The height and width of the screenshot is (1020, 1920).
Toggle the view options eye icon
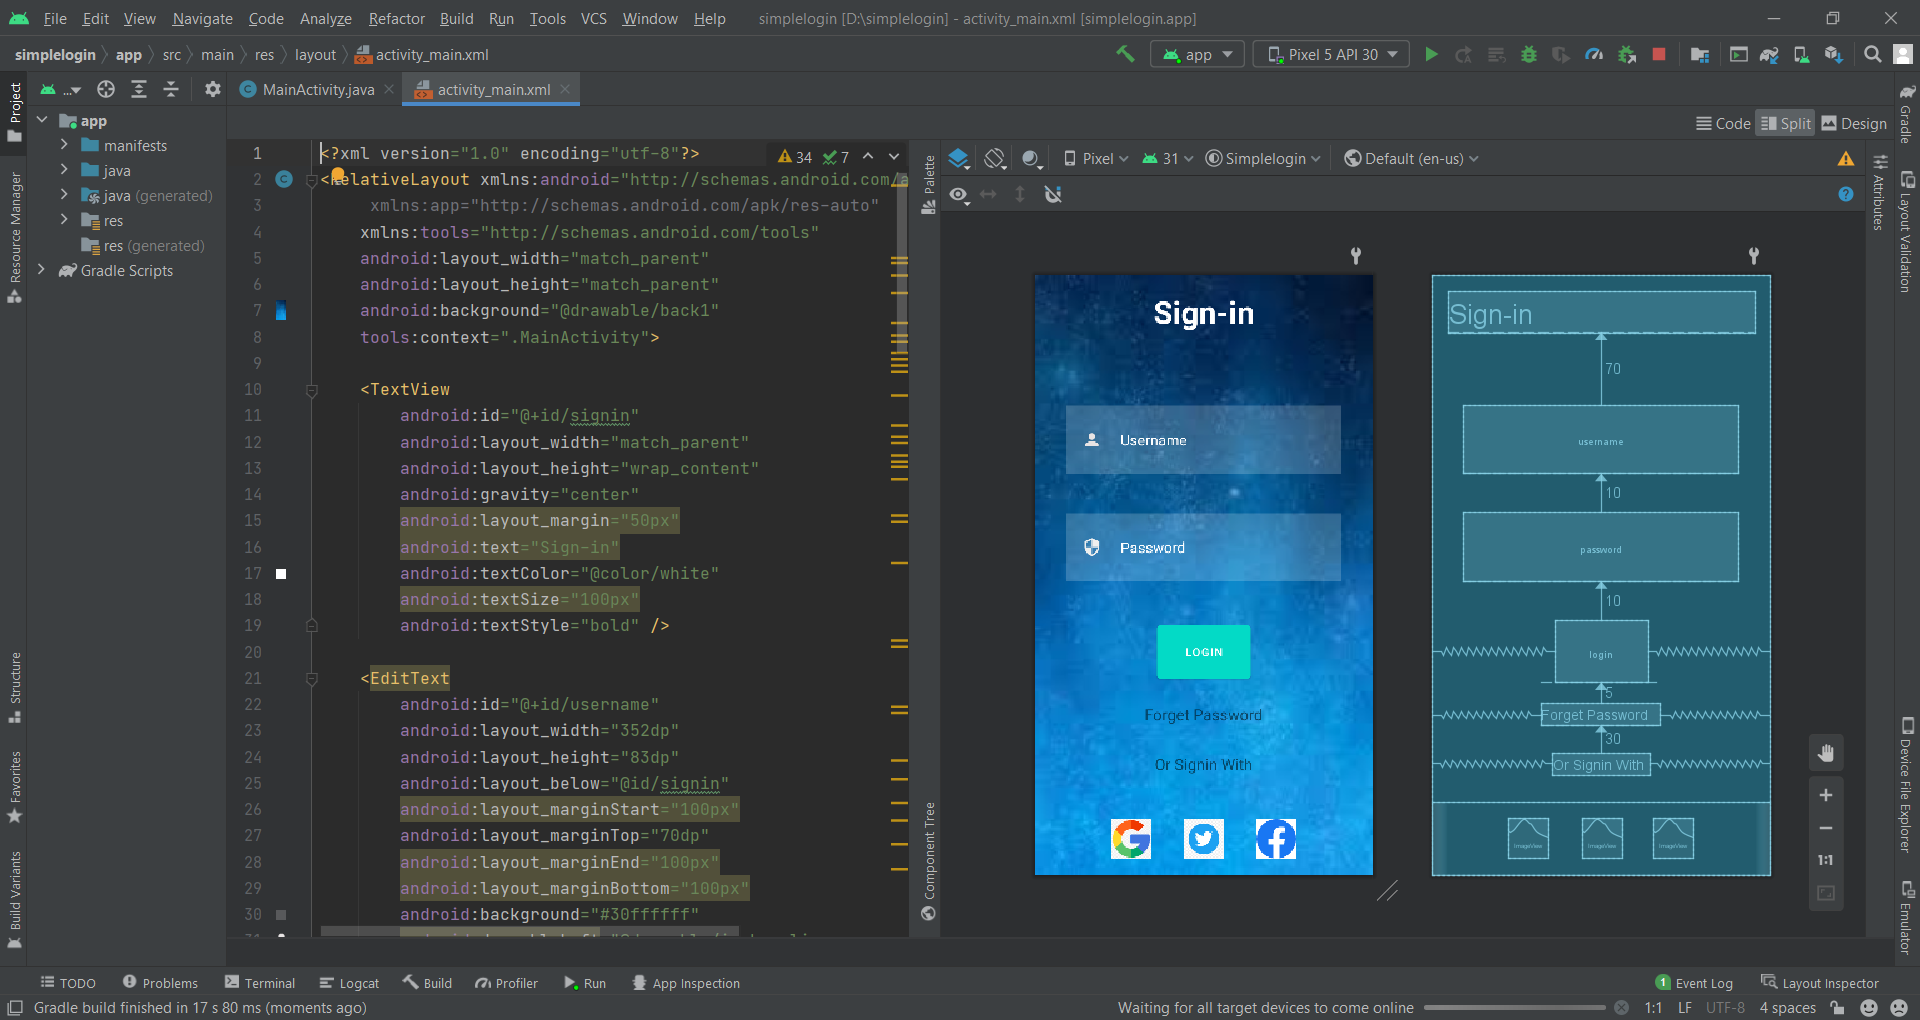pos(959,194)
